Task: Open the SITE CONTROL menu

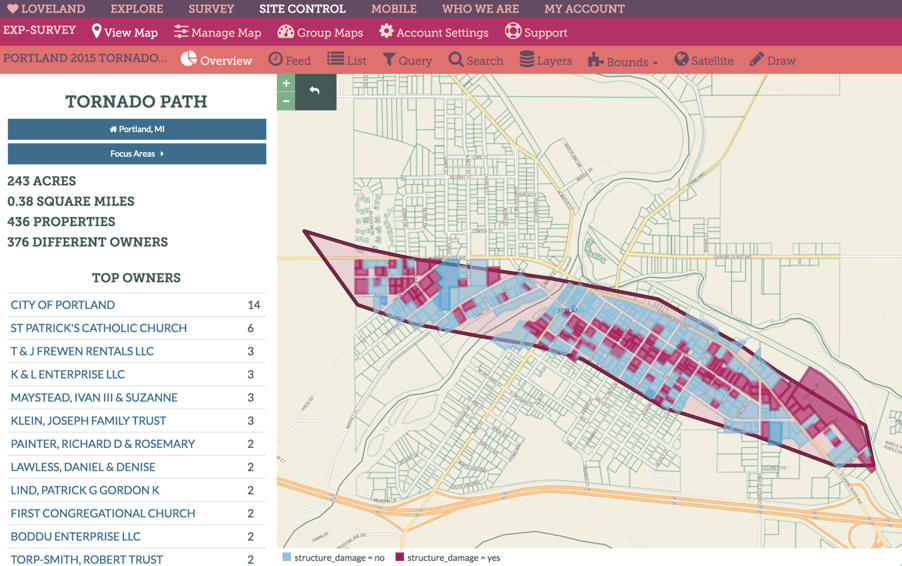Action: tap(303, 9)
